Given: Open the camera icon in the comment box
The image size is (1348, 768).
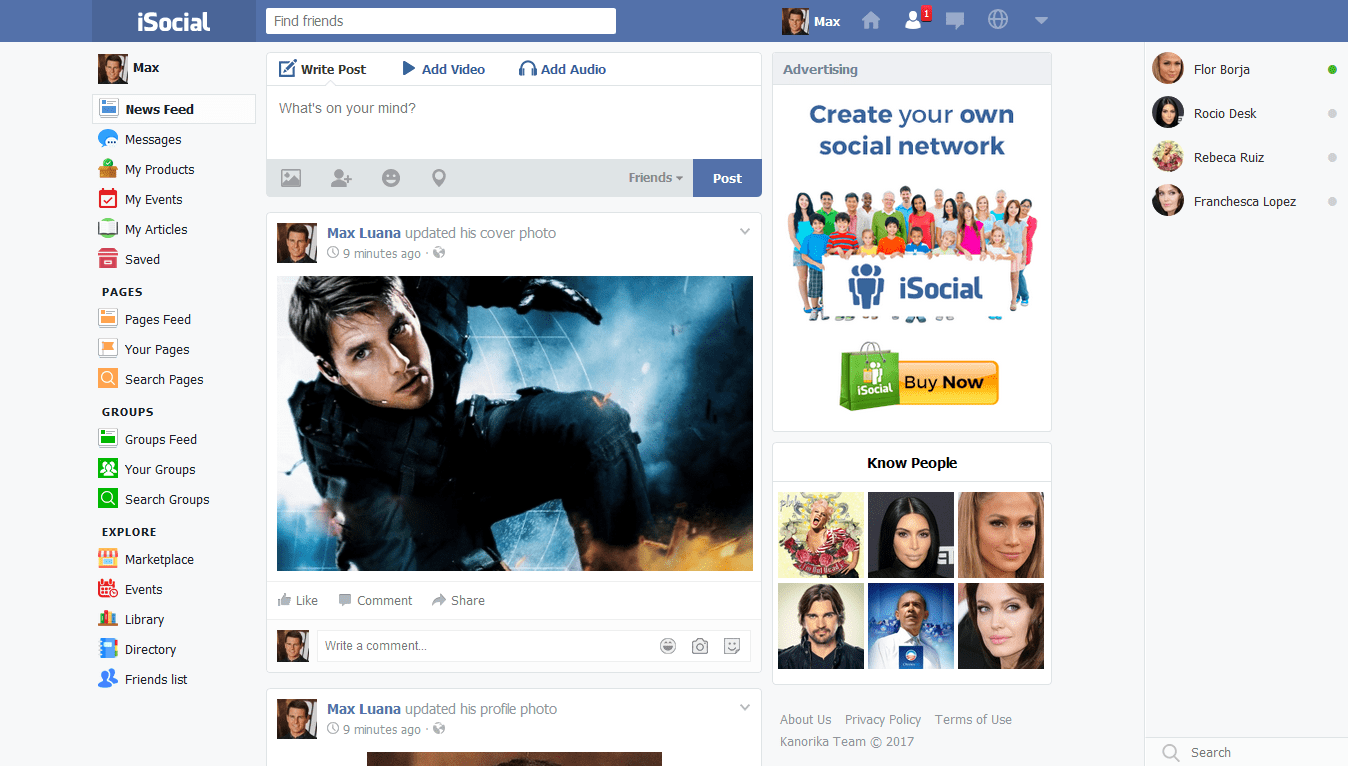Looking at the screenshot, I should (x=699, y=645).
